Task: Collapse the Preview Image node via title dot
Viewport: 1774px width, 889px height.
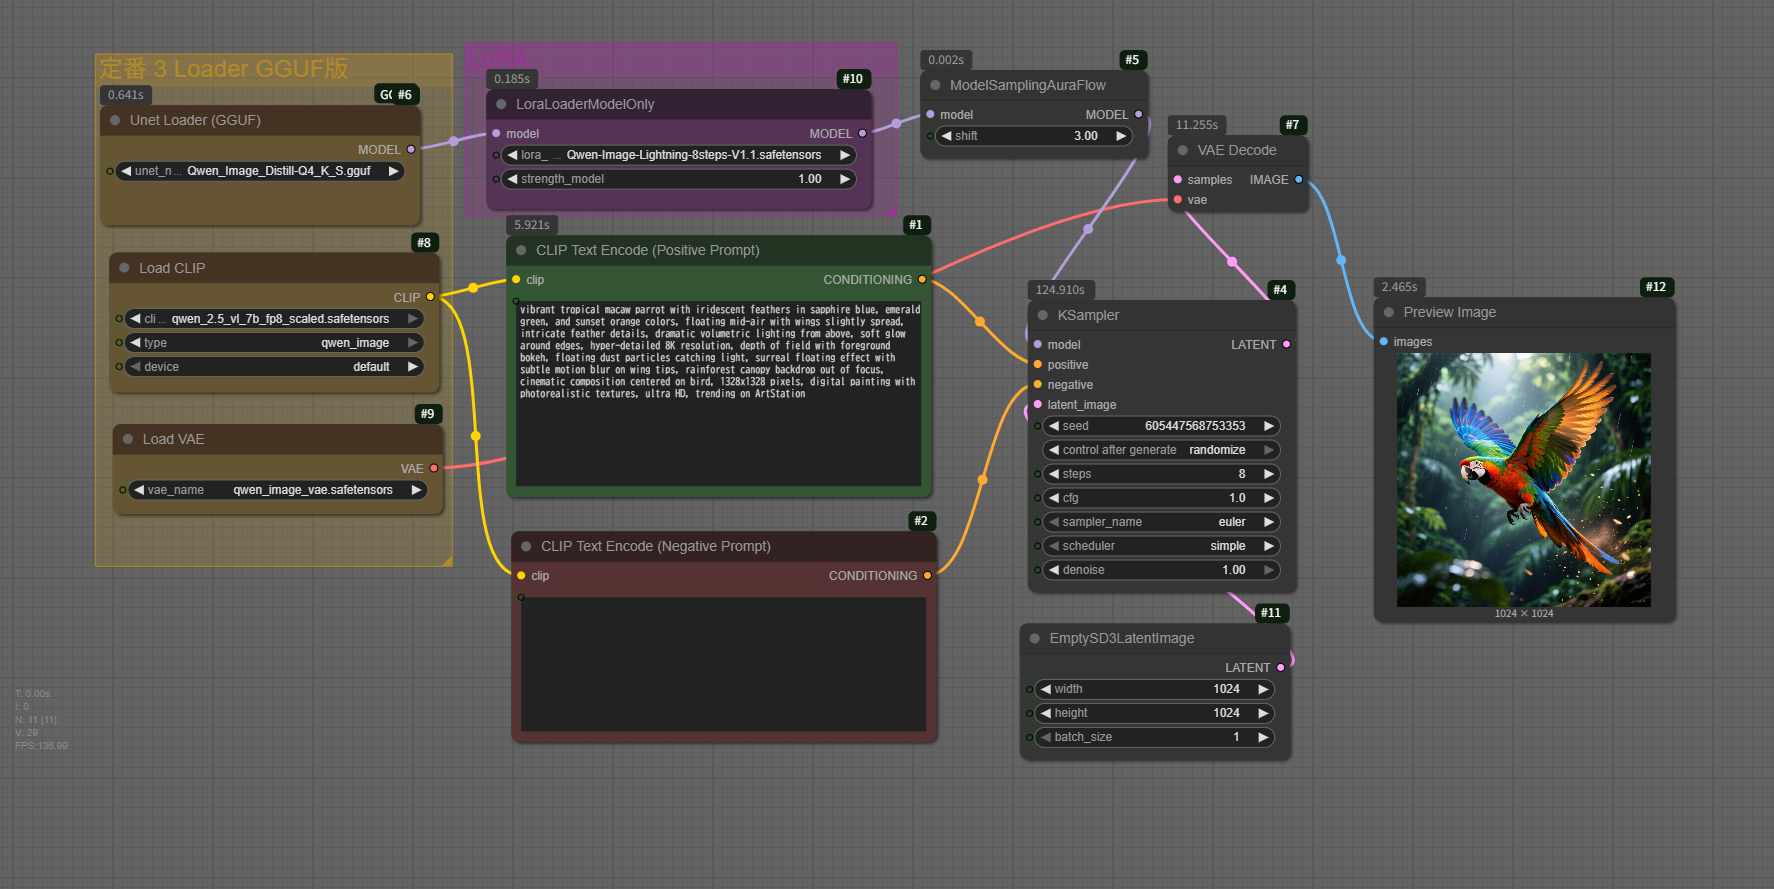Action: point(1389,312)
